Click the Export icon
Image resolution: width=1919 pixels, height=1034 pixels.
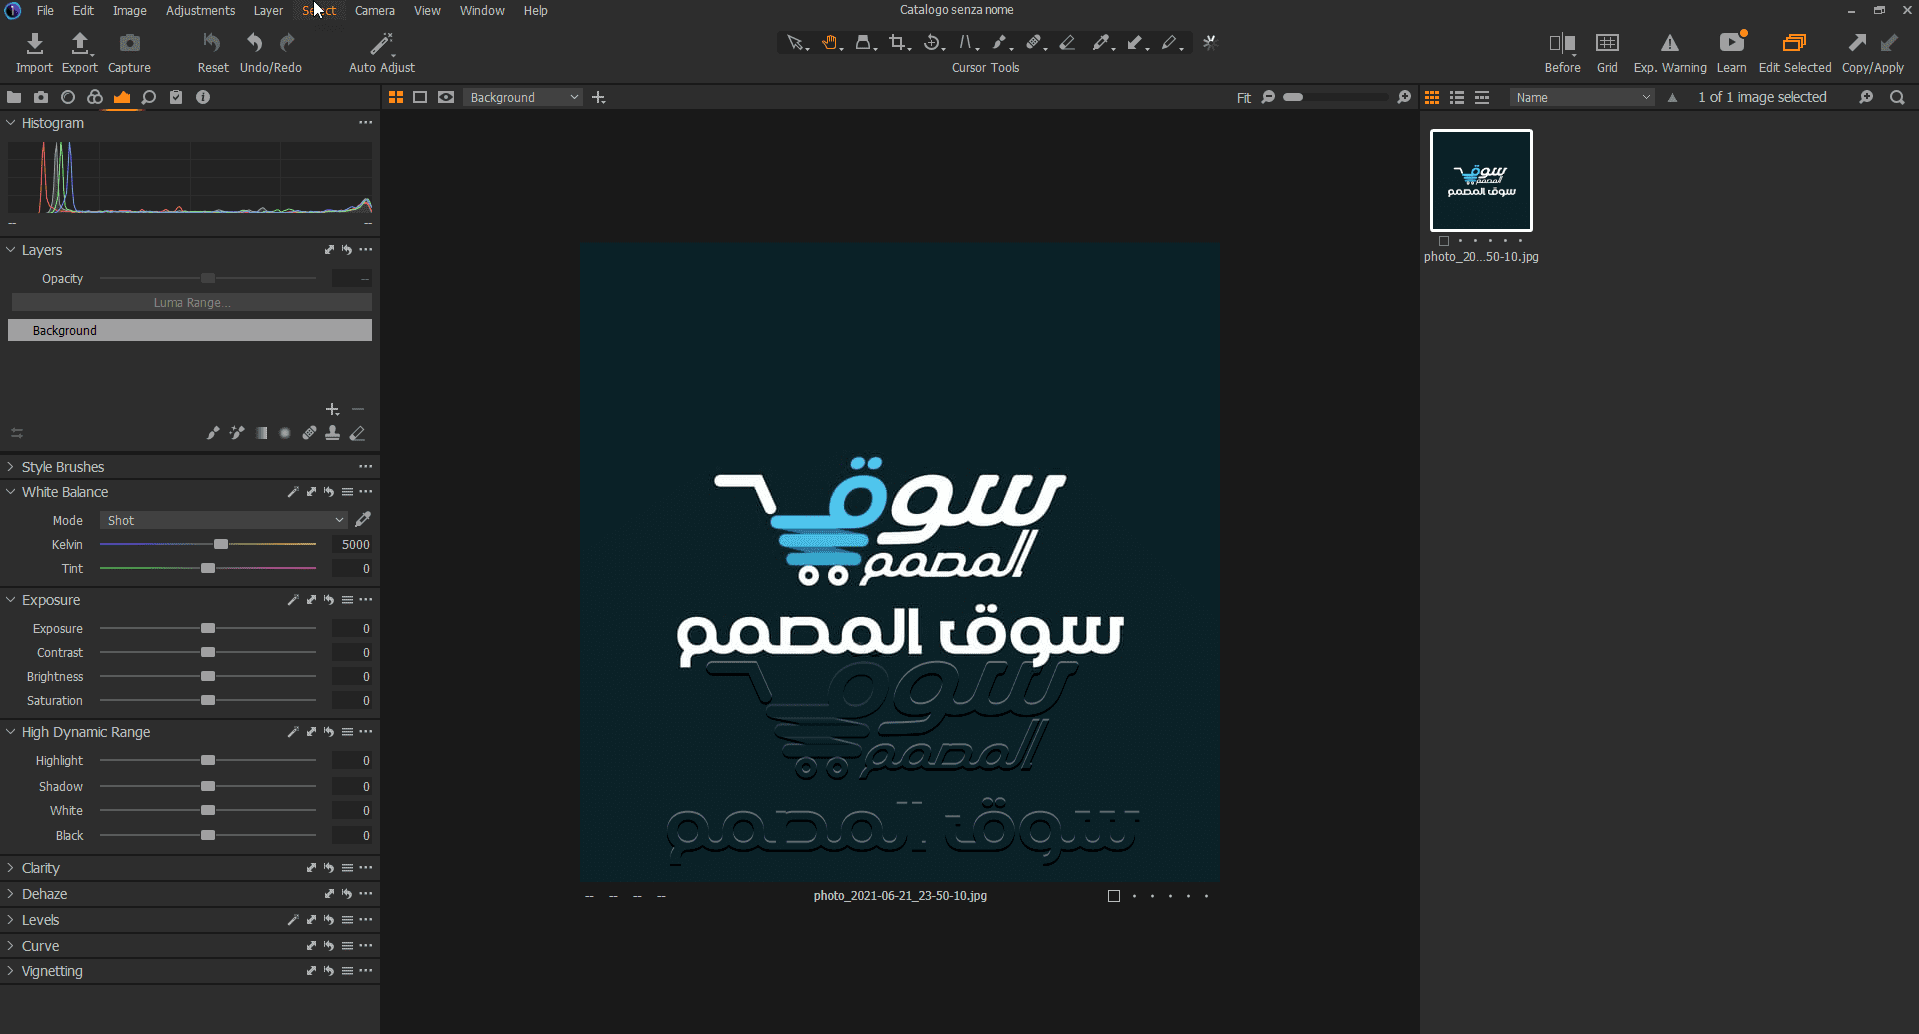click(80, 43)
